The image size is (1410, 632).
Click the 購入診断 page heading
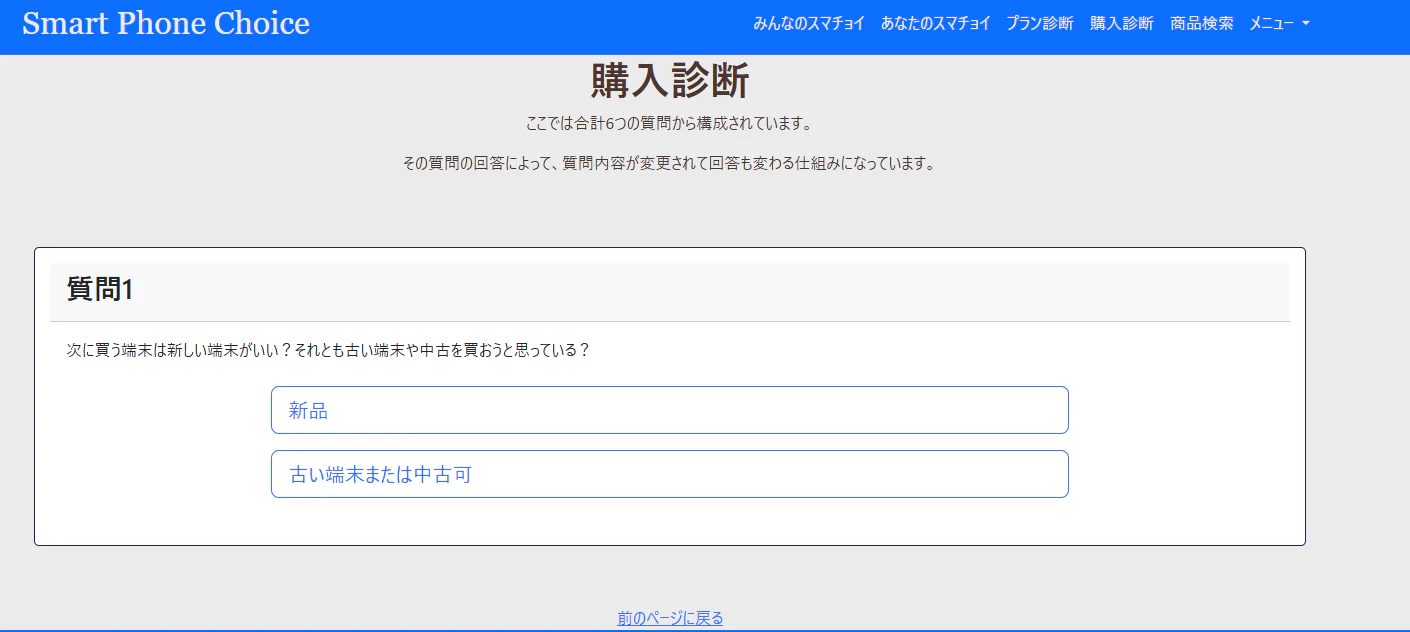click(x=670, y=80)
